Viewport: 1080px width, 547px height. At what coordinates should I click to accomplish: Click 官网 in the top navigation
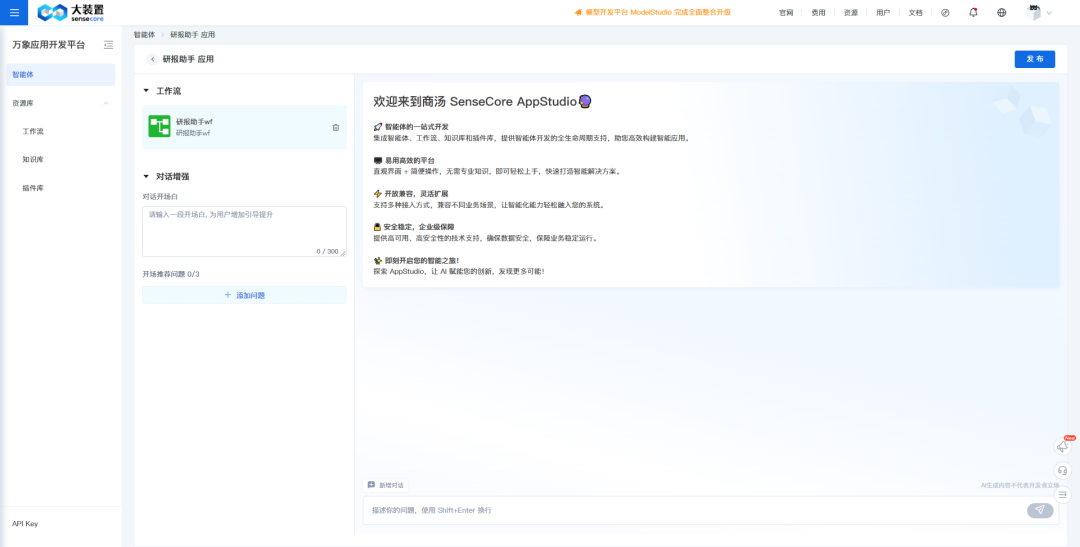tap(786, 12)
